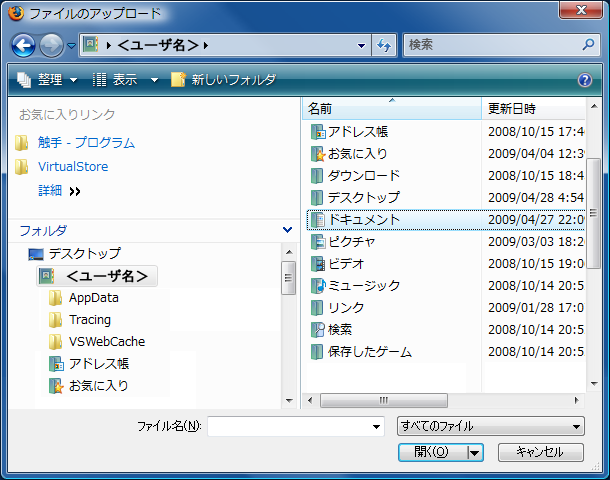Click the user folder icon in address bar

coord(91,45)
